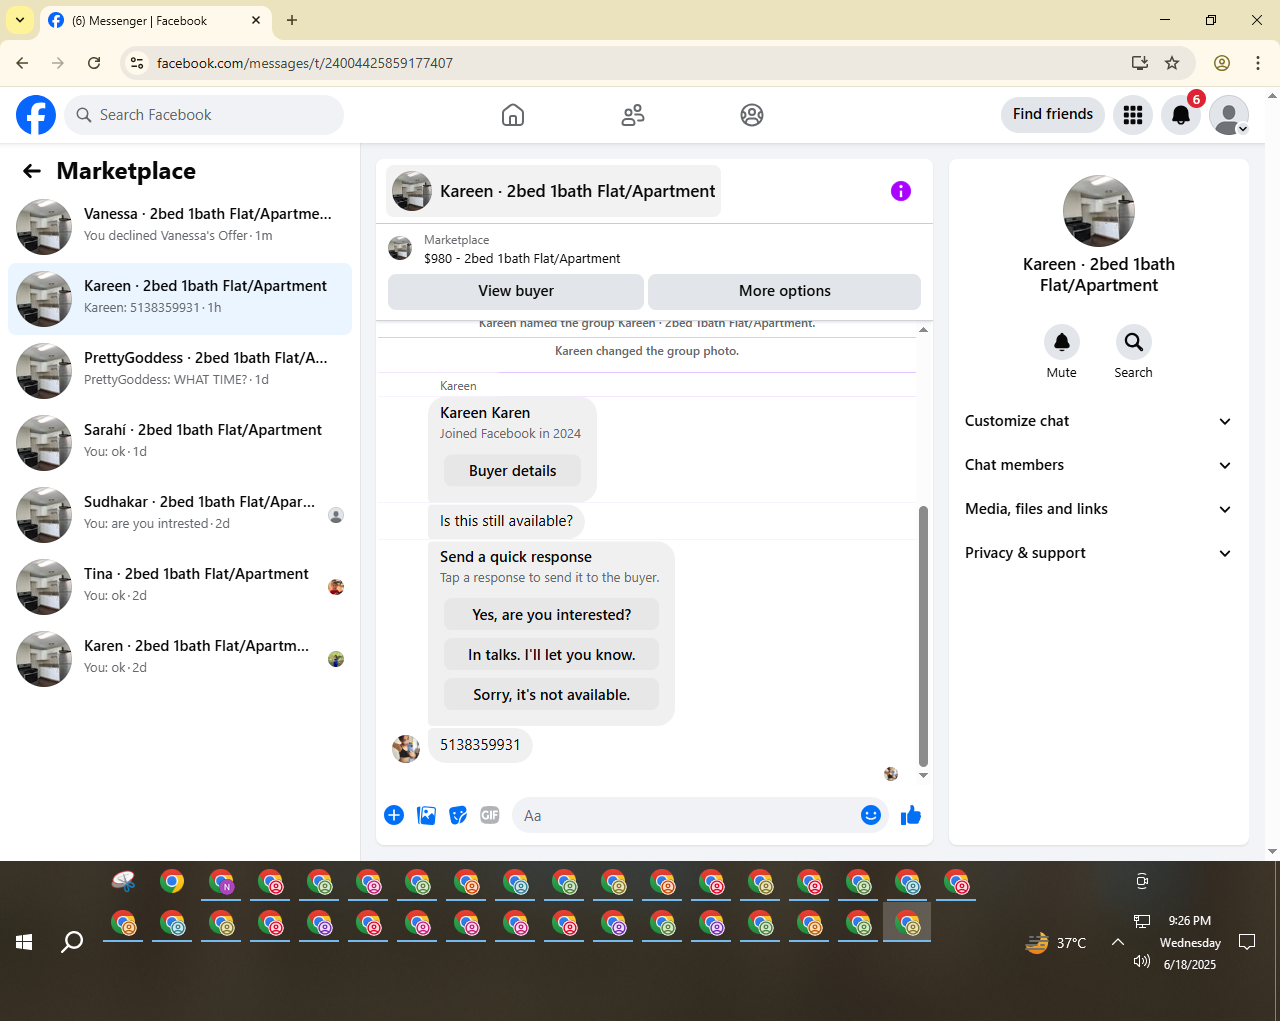Attach a photo with the image icon
Screen dimensions: 1280x1021
click(426, 815)
